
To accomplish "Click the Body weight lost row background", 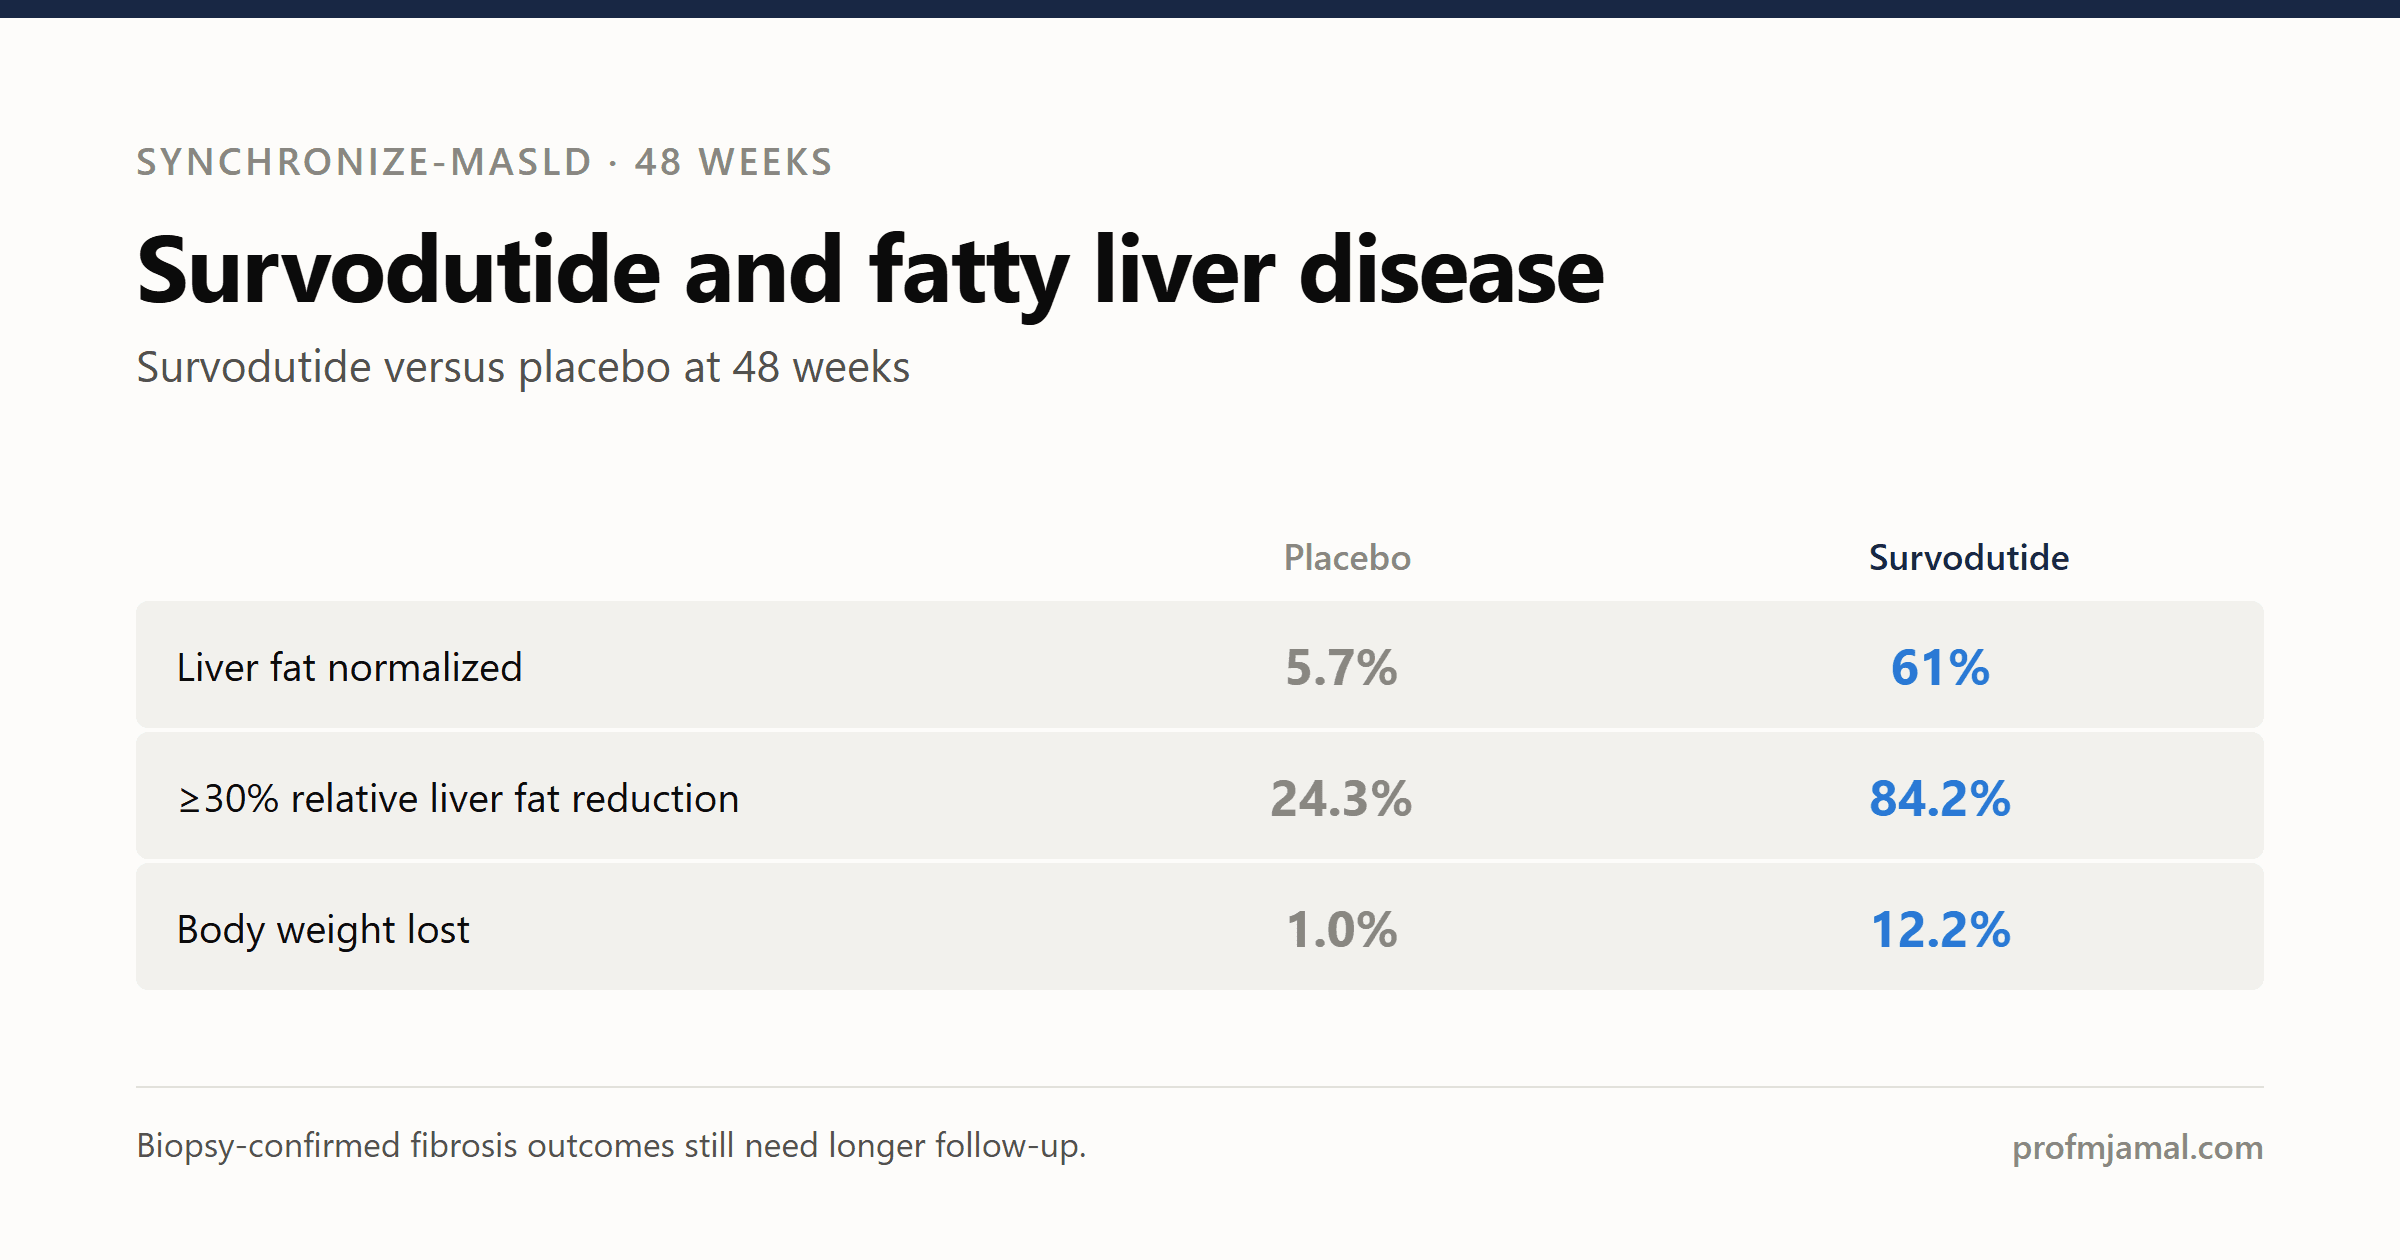I will click(x=1200, y=927).
